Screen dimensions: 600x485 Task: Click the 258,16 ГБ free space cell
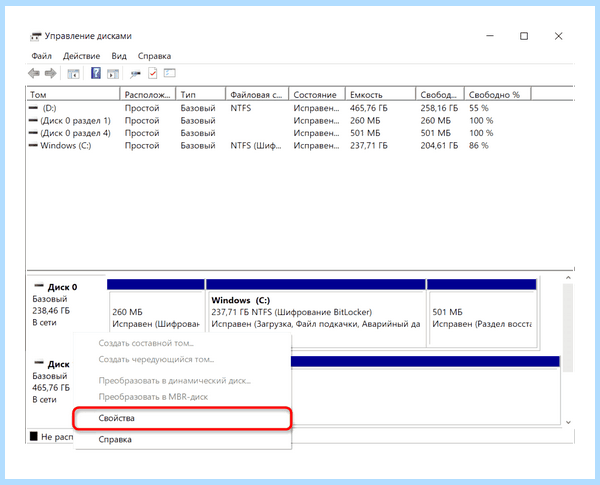pyautogui.click(x=439, y=108)
